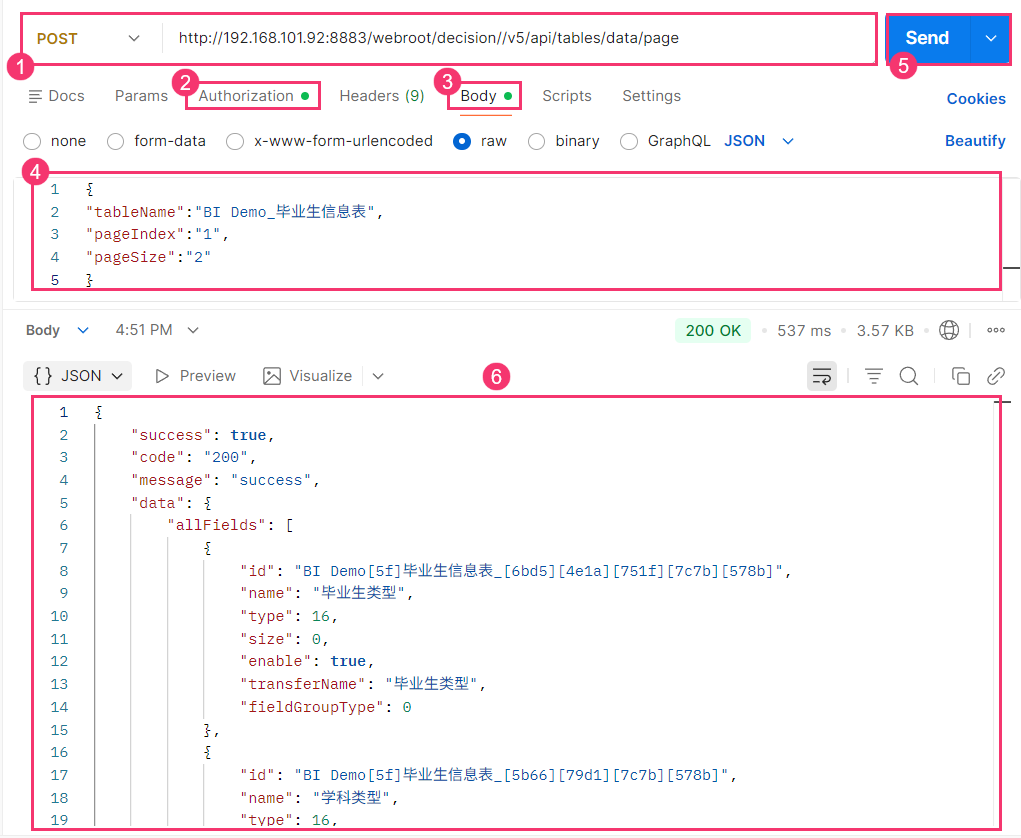Switch to the request Body tab
The width and height of the screenshot is (1021, 838).
486,96
